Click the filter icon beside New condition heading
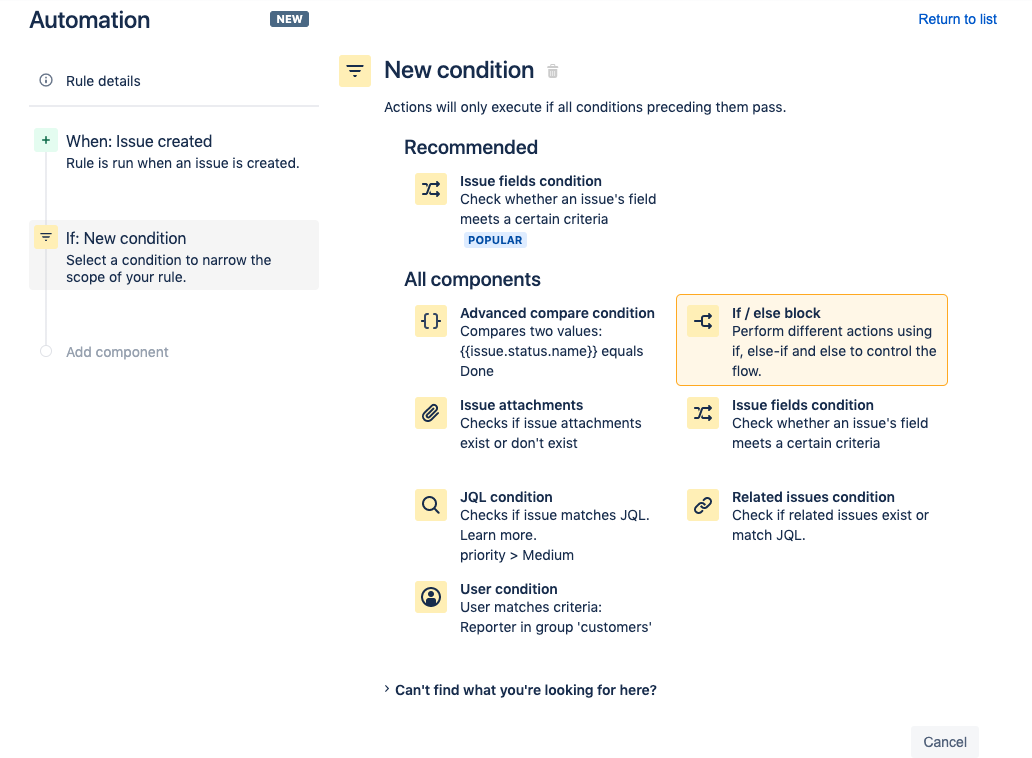Image resolution: width=1032 pixels, height=758 pixels. (355, 70)
